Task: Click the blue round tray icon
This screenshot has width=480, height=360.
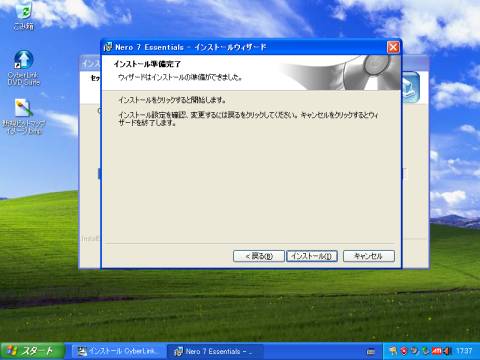Action: [x=415, y=351]
